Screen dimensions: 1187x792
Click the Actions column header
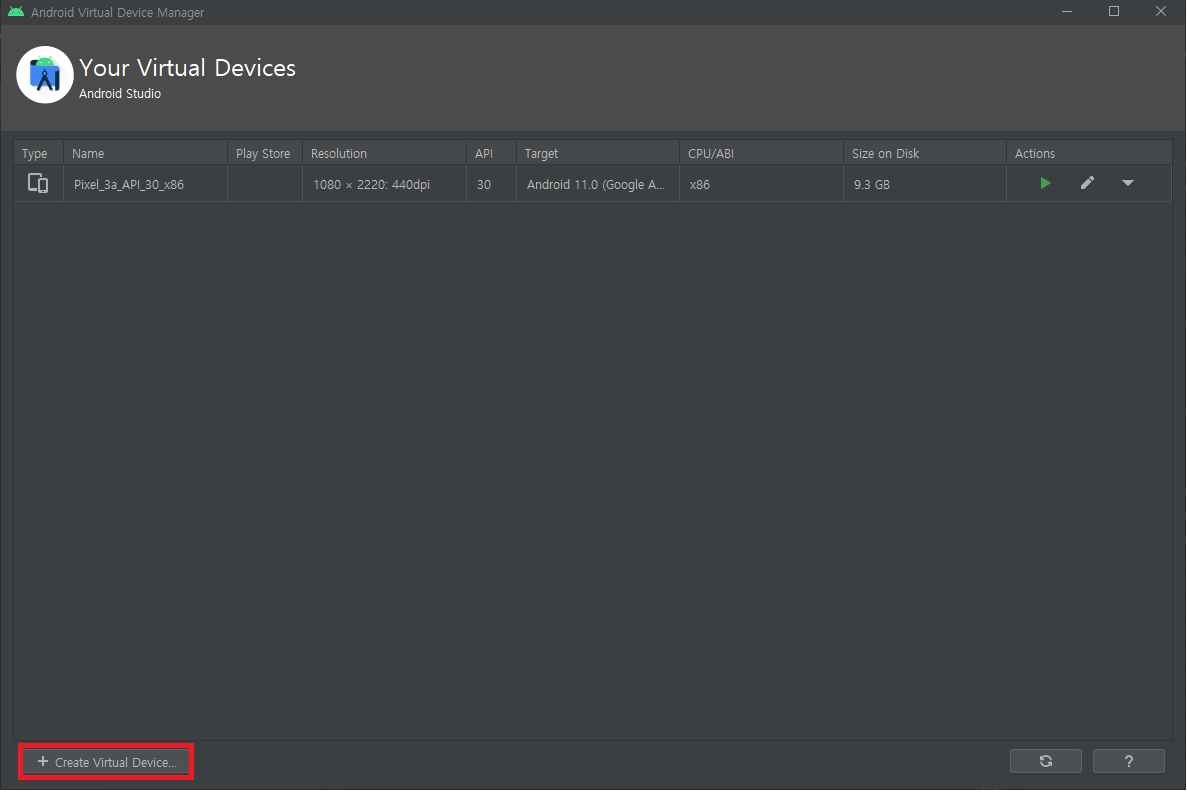[1089, 153]
